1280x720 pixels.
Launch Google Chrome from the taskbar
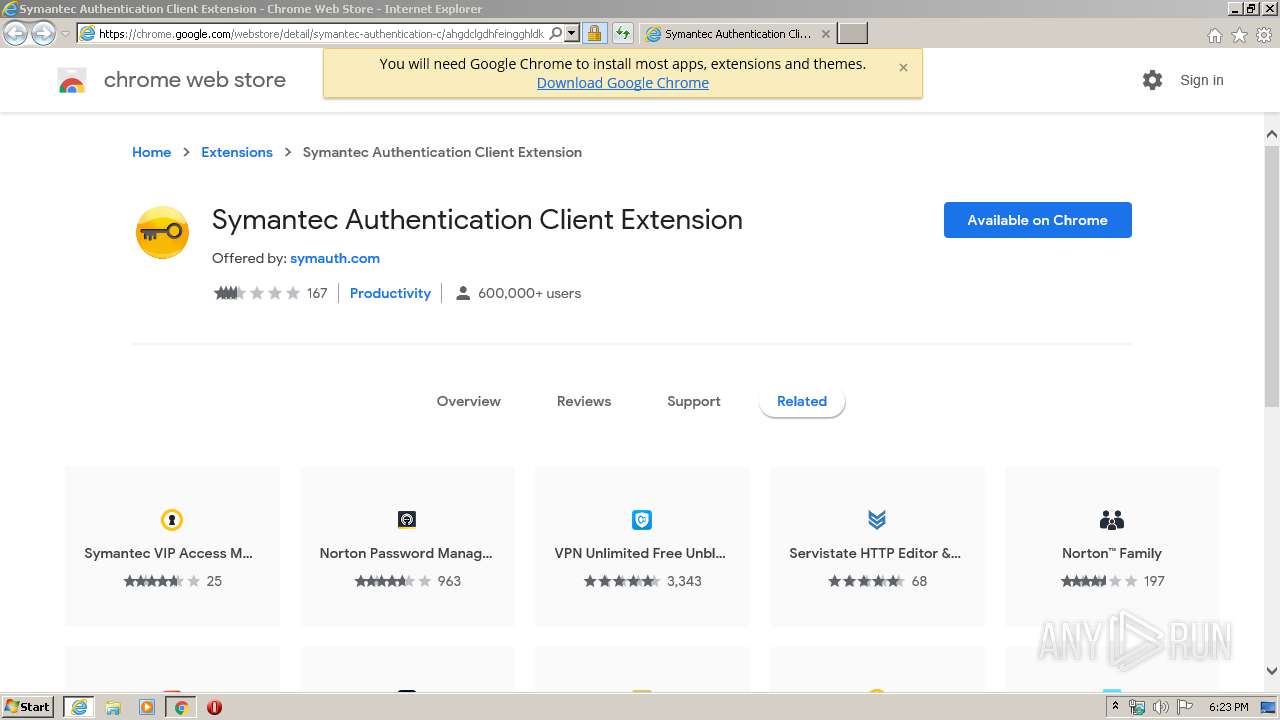click(181, 707)
